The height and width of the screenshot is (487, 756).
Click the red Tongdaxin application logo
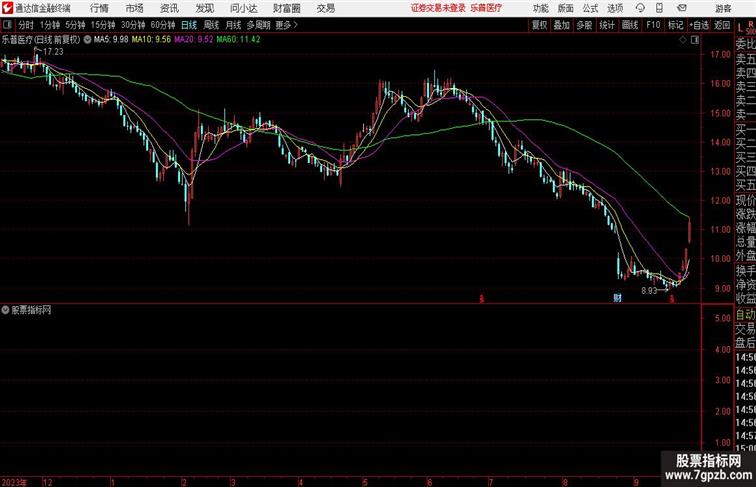(8, 8)
